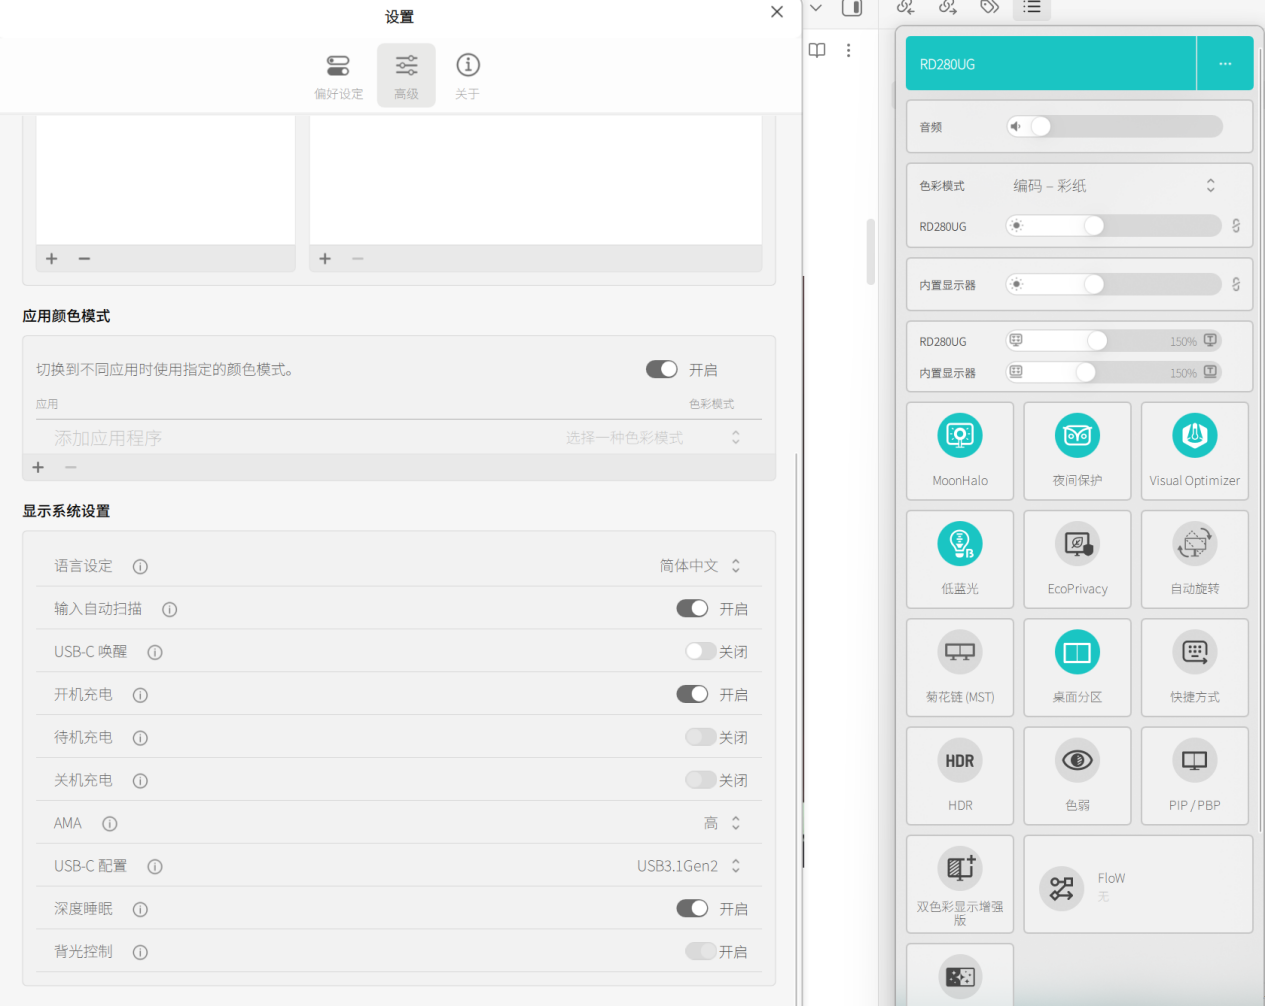Adjust 内置显示器 brightness slider

click(1114, 285)
